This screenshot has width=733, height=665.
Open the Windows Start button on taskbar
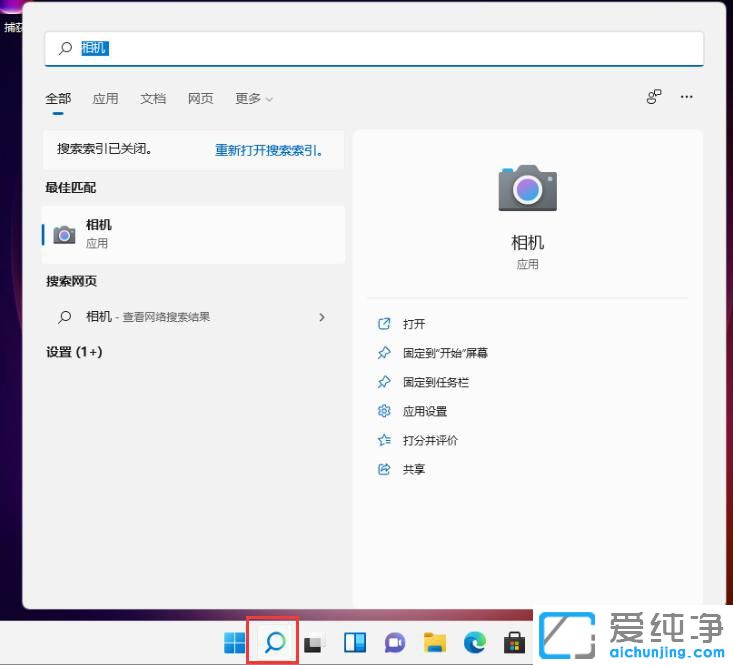pyautogui.click(x=234, y=643)
